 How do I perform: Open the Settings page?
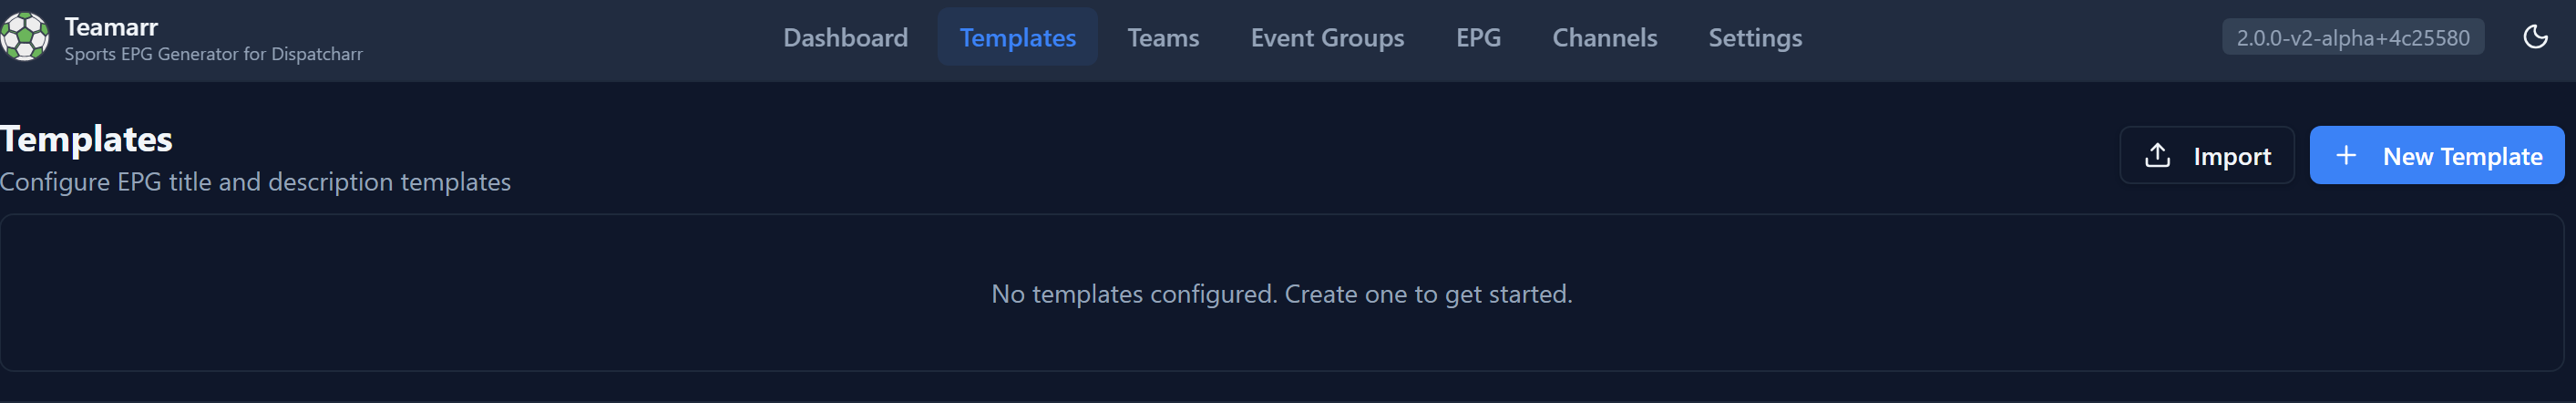coord(1755,37)
